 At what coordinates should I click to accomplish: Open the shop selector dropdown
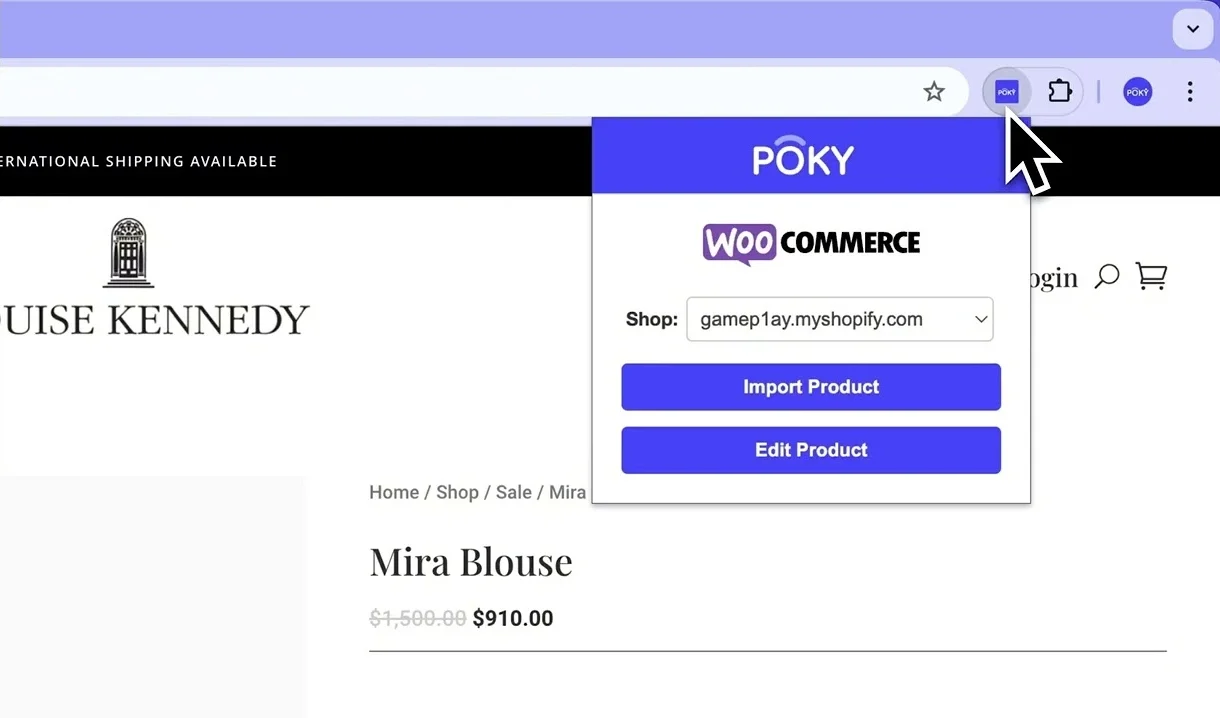[x=839, y=319]
